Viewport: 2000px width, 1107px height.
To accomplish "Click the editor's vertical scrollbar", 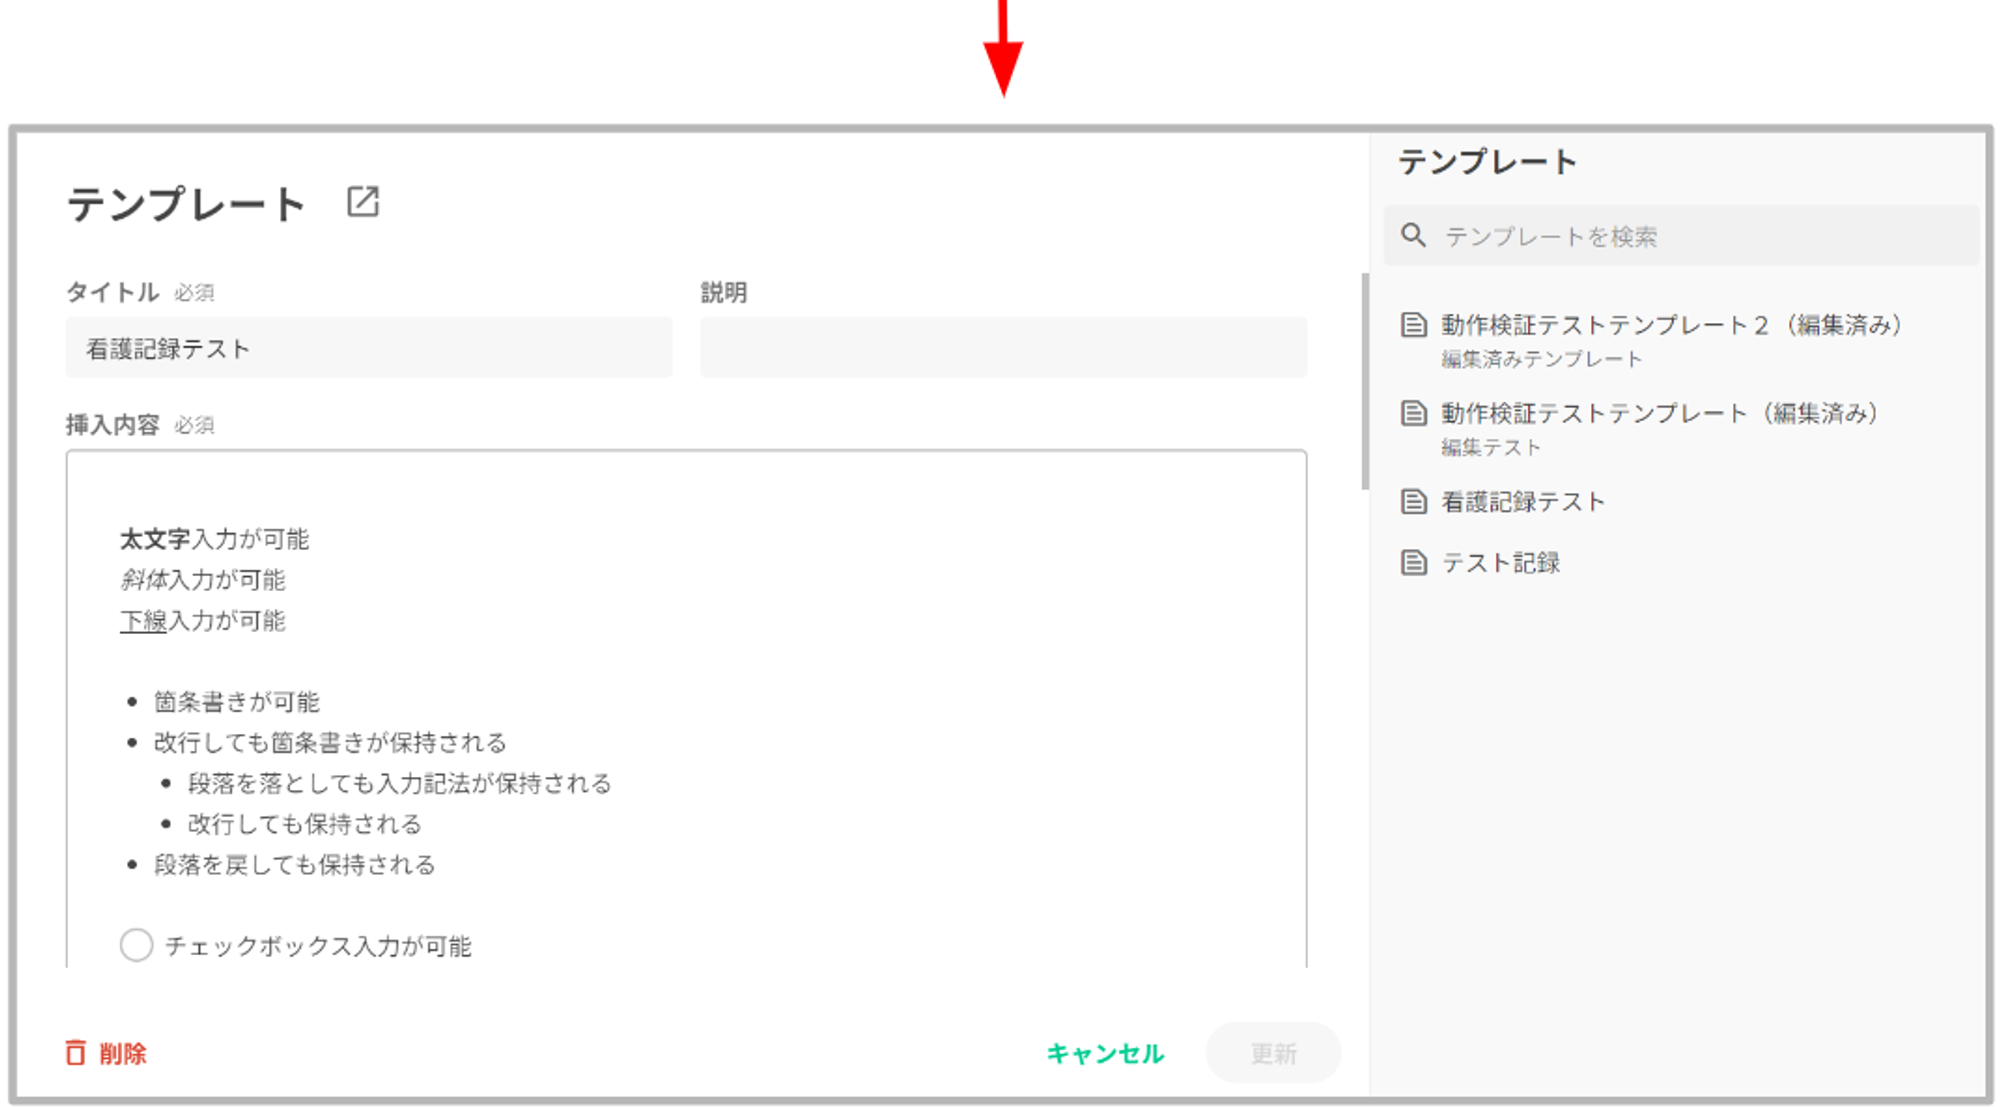I will pyautogui.click(x=1364, y=380).
